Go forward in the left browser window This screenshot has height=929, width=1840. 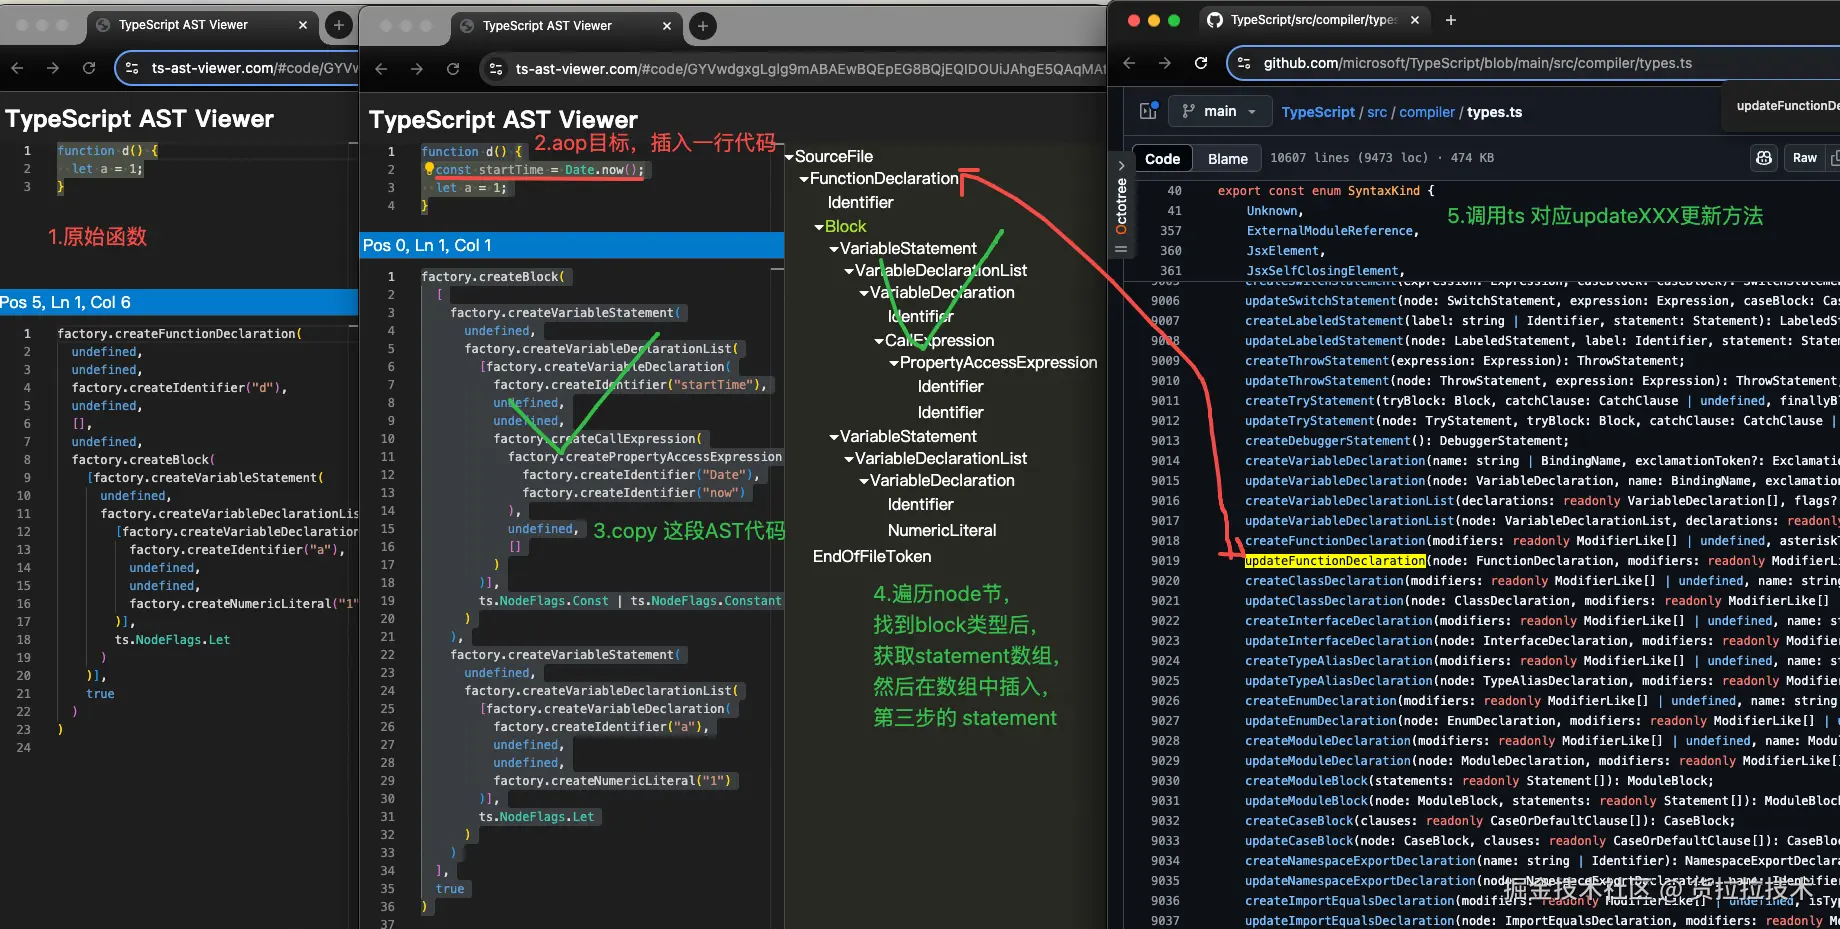coord(53,68)
